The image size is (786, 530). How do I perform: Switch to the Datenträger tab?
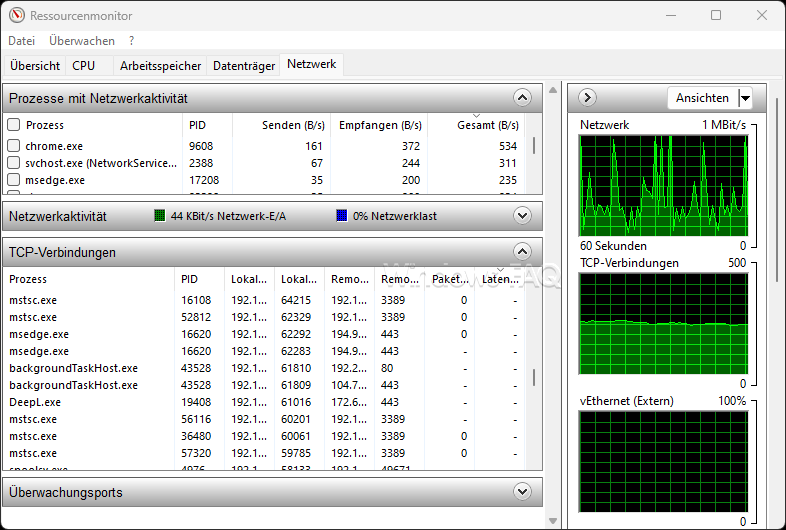[244, 66]
